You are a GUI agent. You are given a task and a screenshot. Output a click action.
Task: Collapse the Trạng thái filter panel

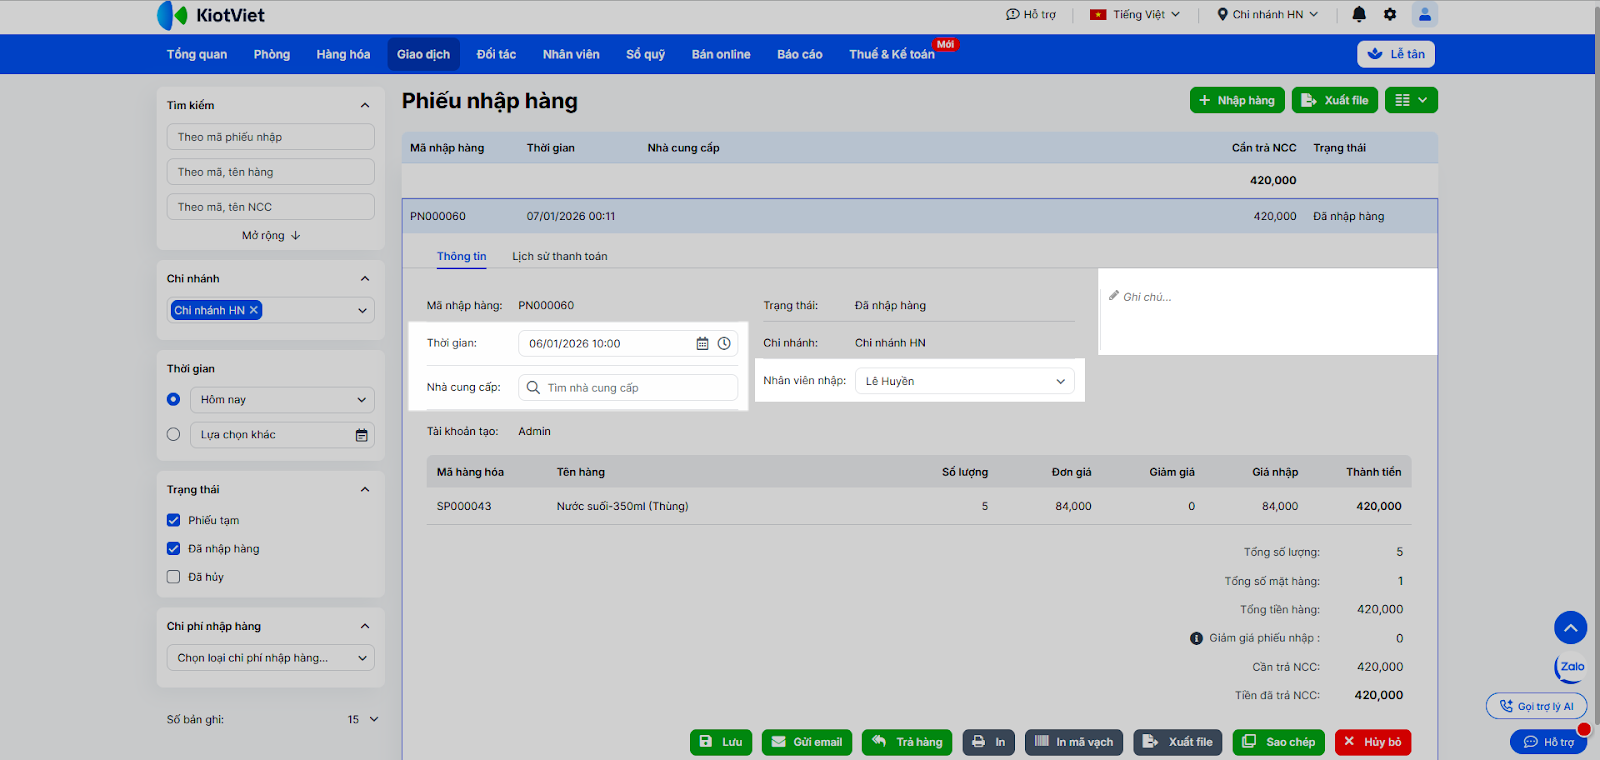(365, 490)
